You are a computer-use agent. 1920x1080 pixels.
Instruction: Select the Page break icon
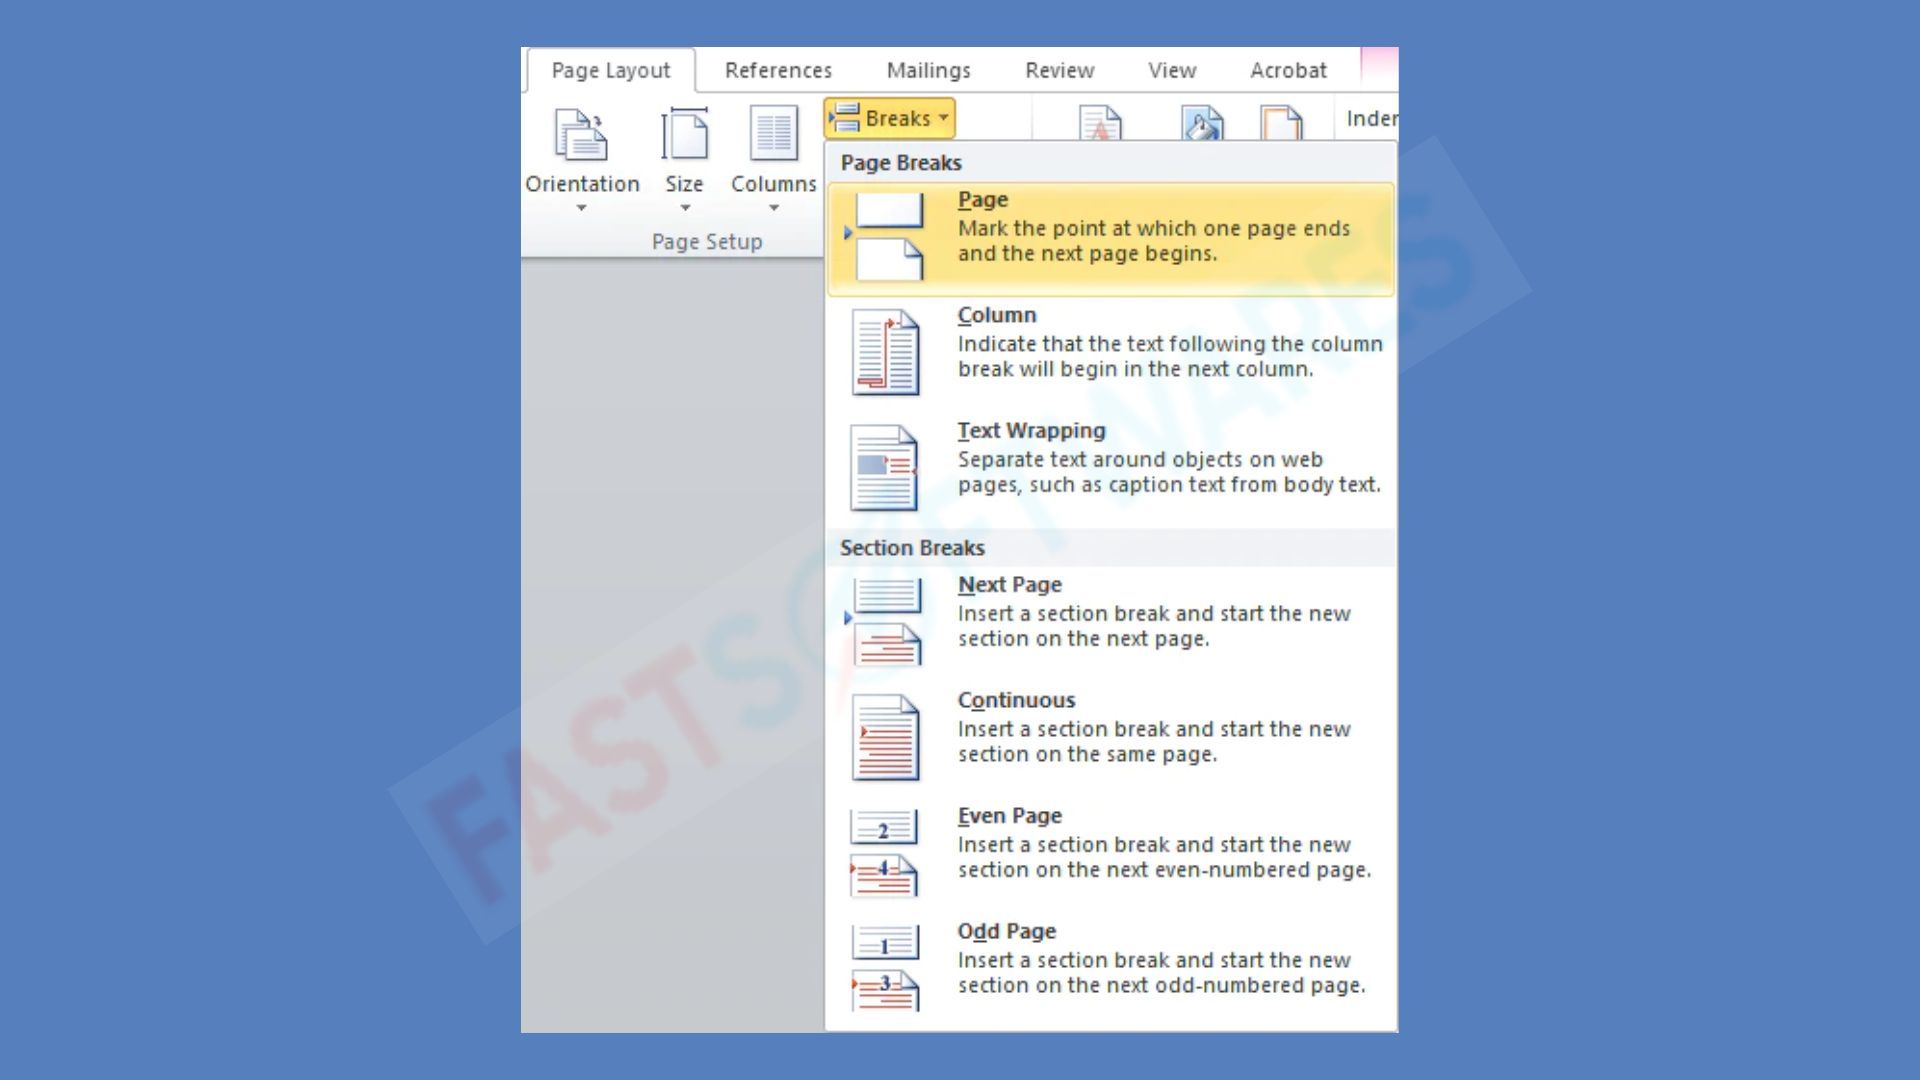coord(885,237)
